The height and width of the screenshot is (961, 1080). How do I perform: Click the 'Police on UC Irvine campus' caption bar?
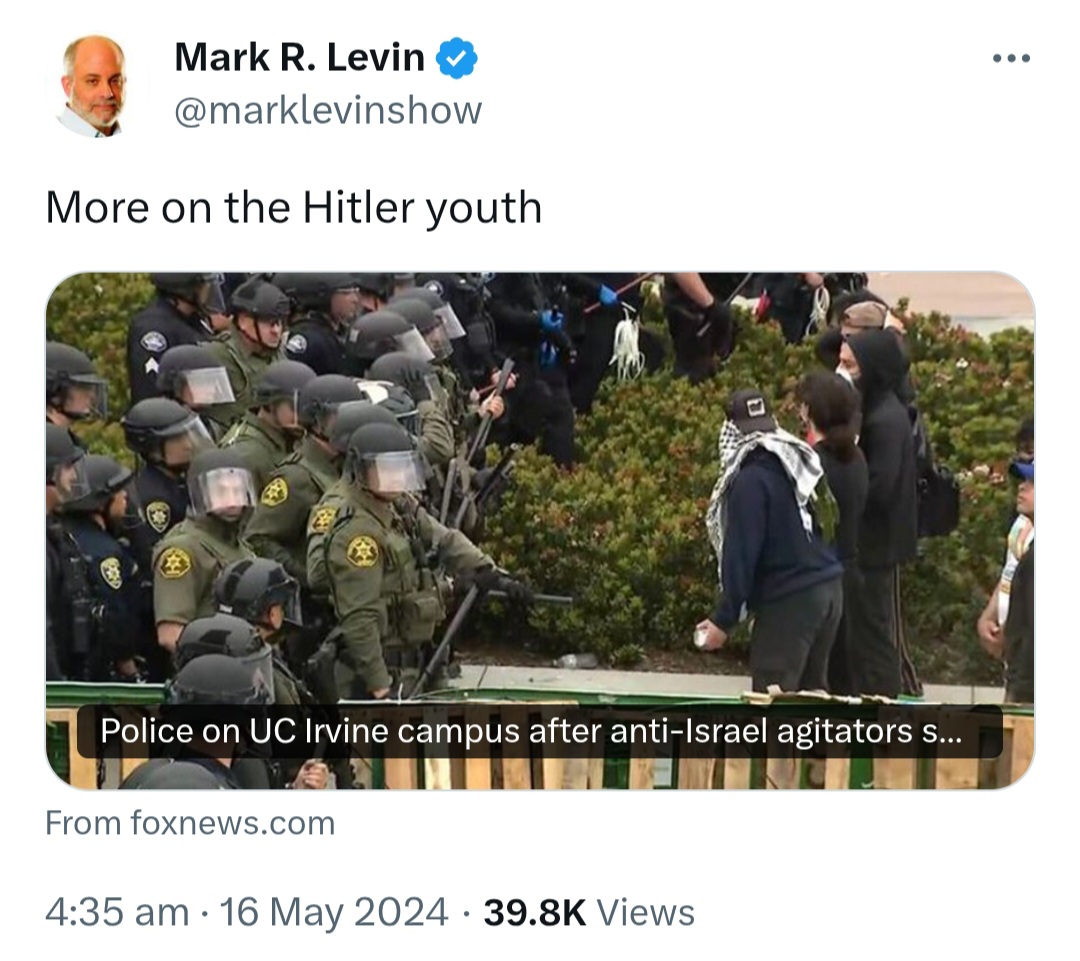pyautogui.click(x=540, y=732)
